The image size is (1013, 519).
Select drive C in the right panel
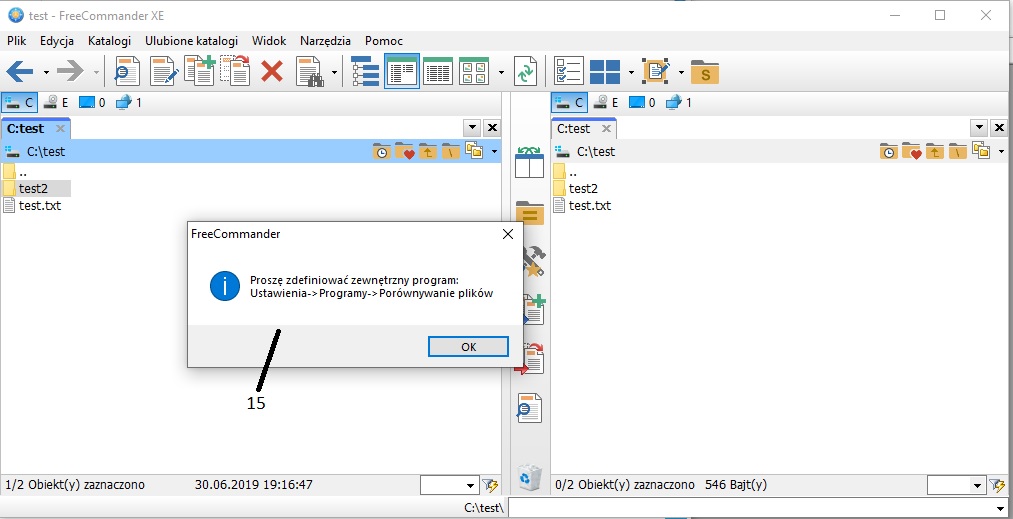pyautogui.click(x=569, y=102)
